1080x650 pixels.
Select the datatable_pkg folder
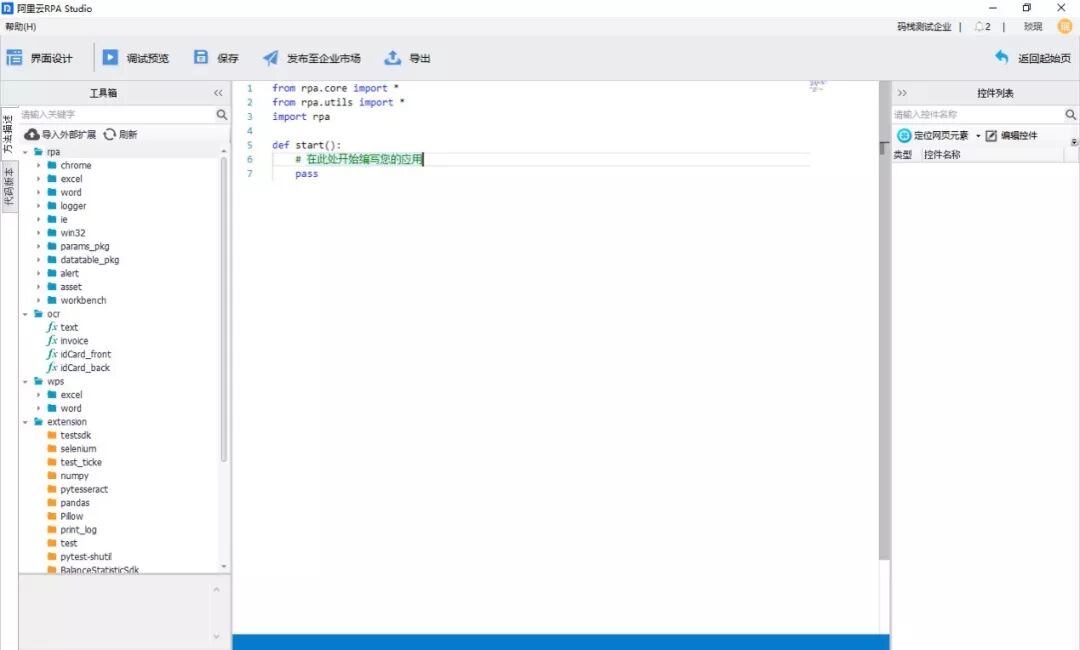coord(83,260)
